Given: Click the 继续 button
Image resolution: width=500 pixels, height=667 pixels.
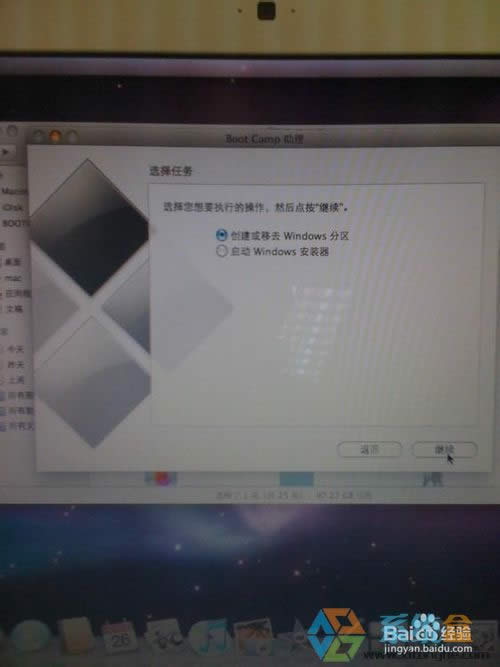Looking at the screenshot, I should [x=444, y=450].
